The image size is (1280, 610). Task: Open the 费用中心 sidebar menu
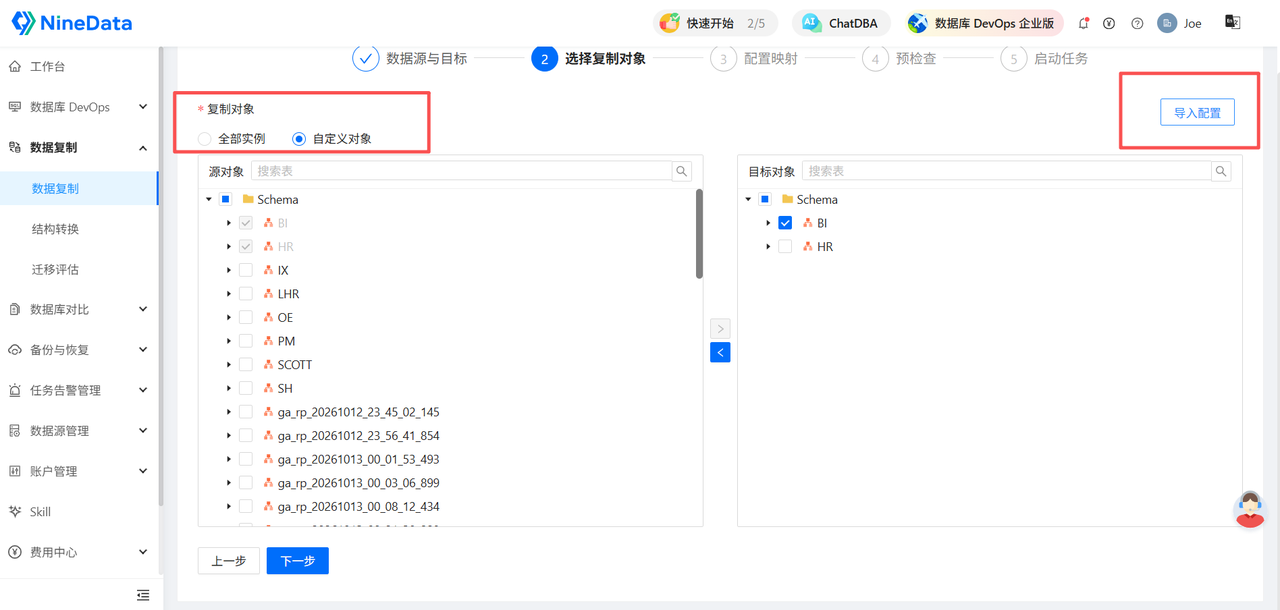click(79, 552)
